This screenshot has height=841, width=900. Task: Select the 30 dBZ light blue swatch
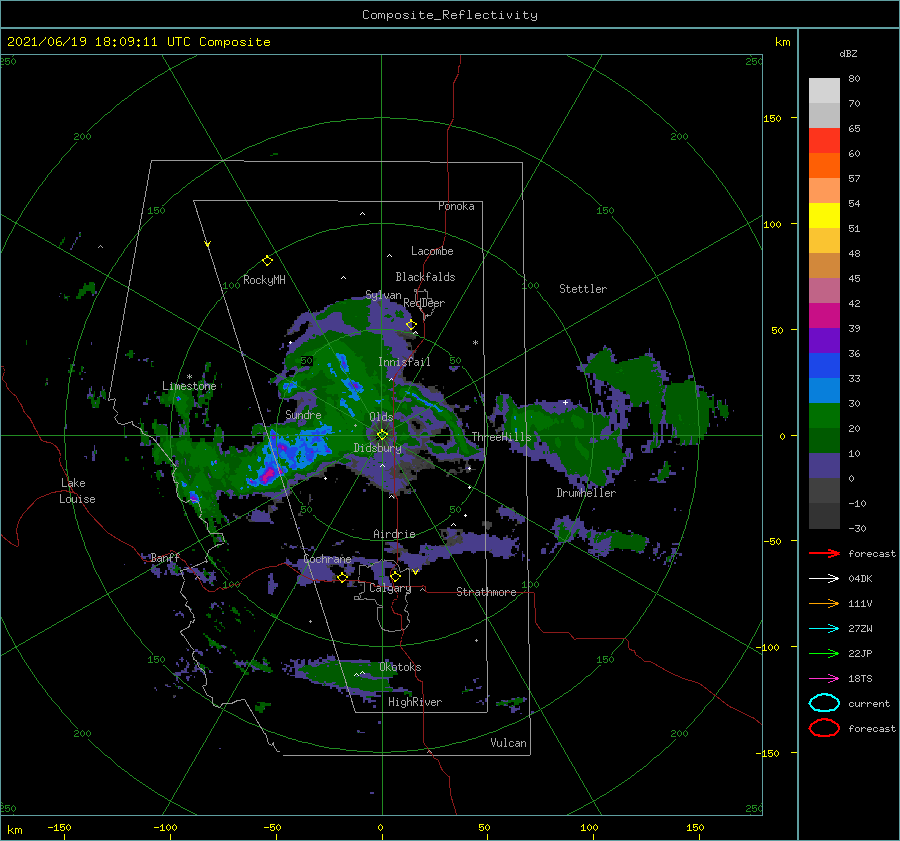tap(824, 390)
